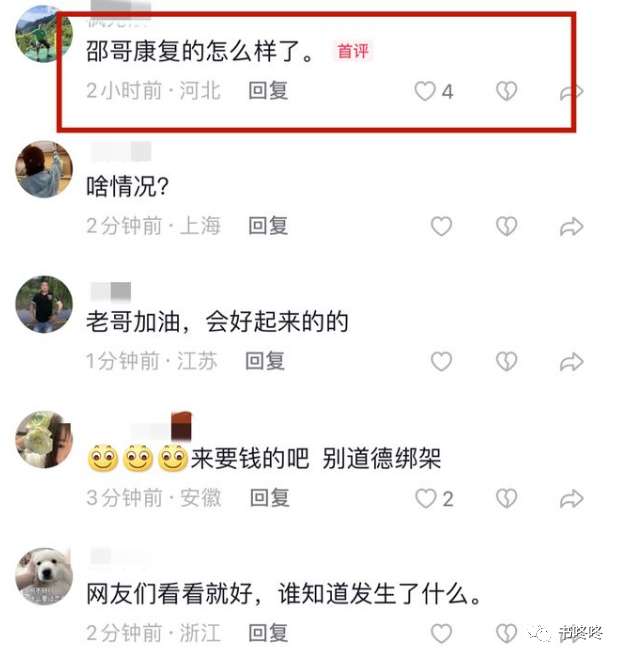Dislike the 老哥加油 comment from 江苏
Viewport: 622px width, 659px height.
(x=506, y=361)
